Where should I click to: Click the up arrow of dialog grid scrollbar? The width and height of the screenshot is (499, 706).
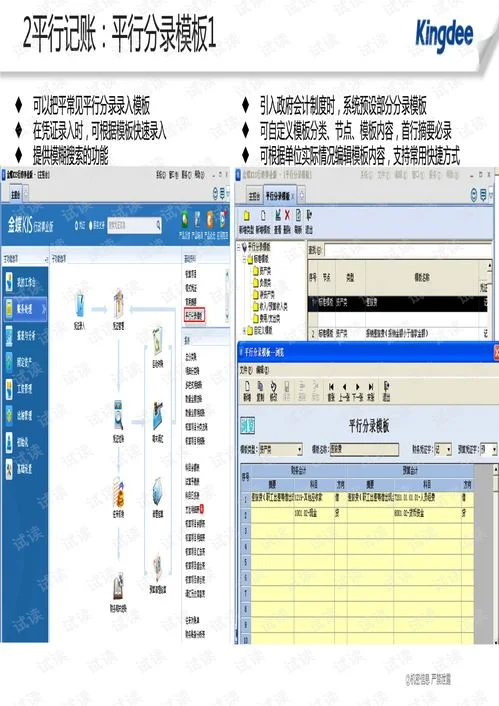point(495,469)
